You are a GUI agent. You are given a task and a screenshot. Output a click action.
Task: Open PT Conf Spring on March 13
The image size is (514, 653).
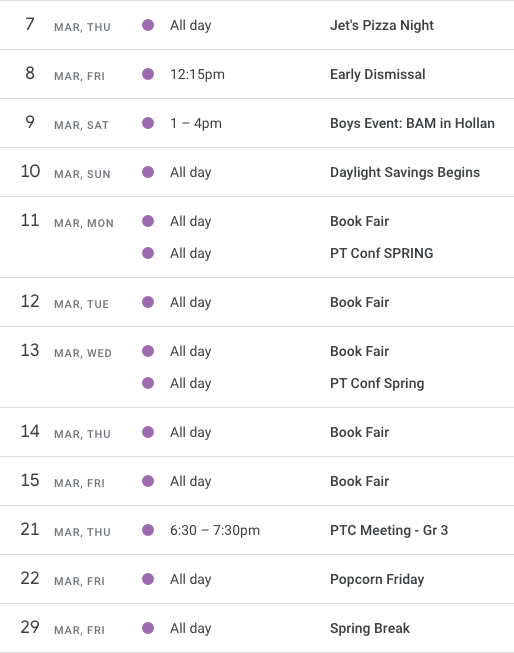coord(377,384)
